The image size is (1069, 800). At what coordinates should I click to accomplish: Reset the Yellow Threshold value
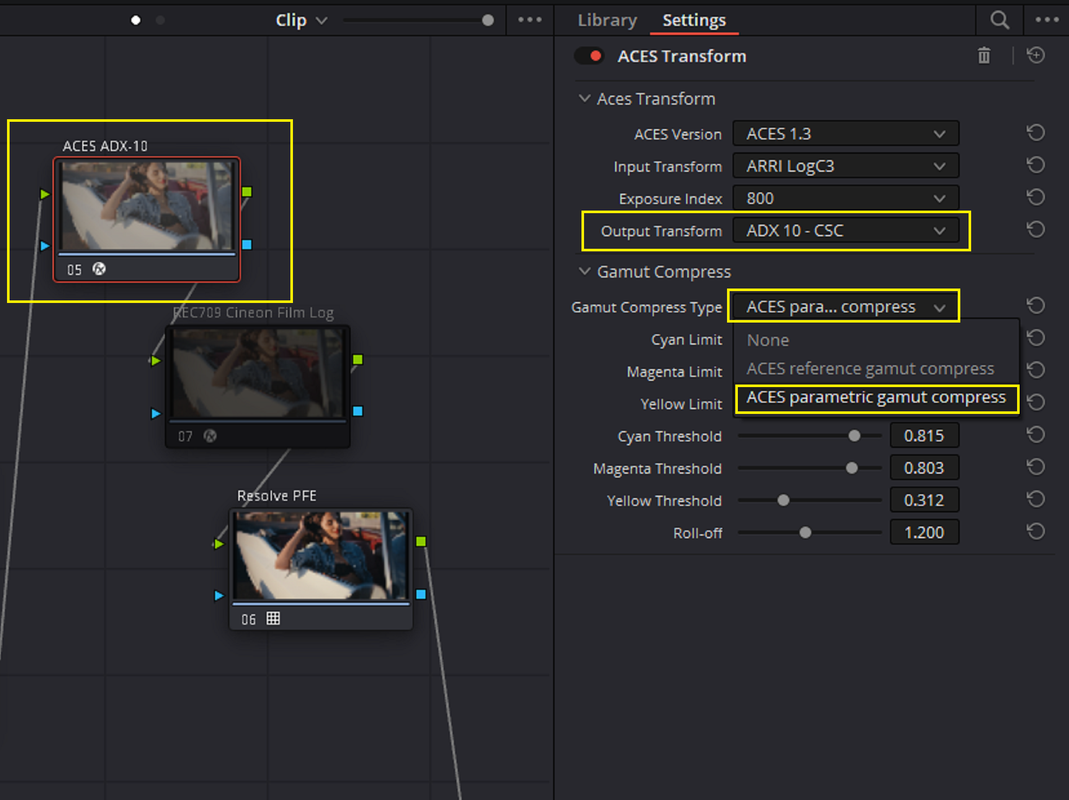tap(1036, 499)
